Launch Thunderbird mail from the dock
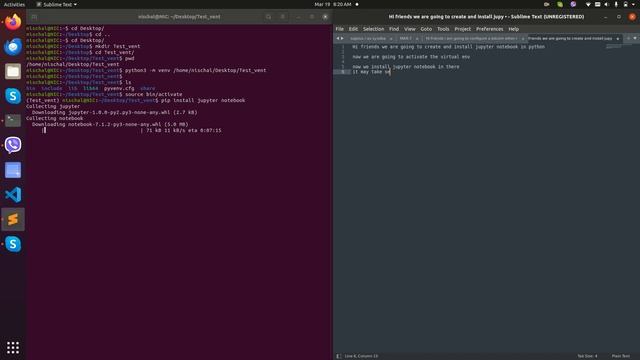This screenshot has width=640, height=360. coord(13,47)
